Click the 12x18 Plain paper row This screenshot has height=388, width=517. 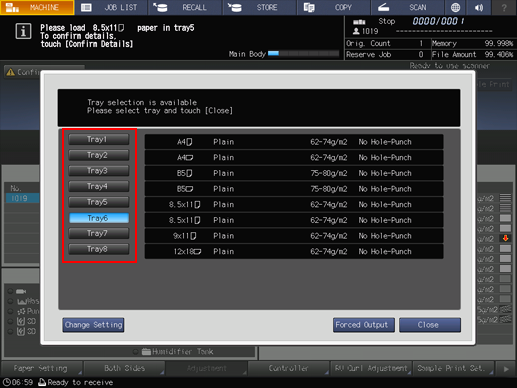[x=294, y=251]
